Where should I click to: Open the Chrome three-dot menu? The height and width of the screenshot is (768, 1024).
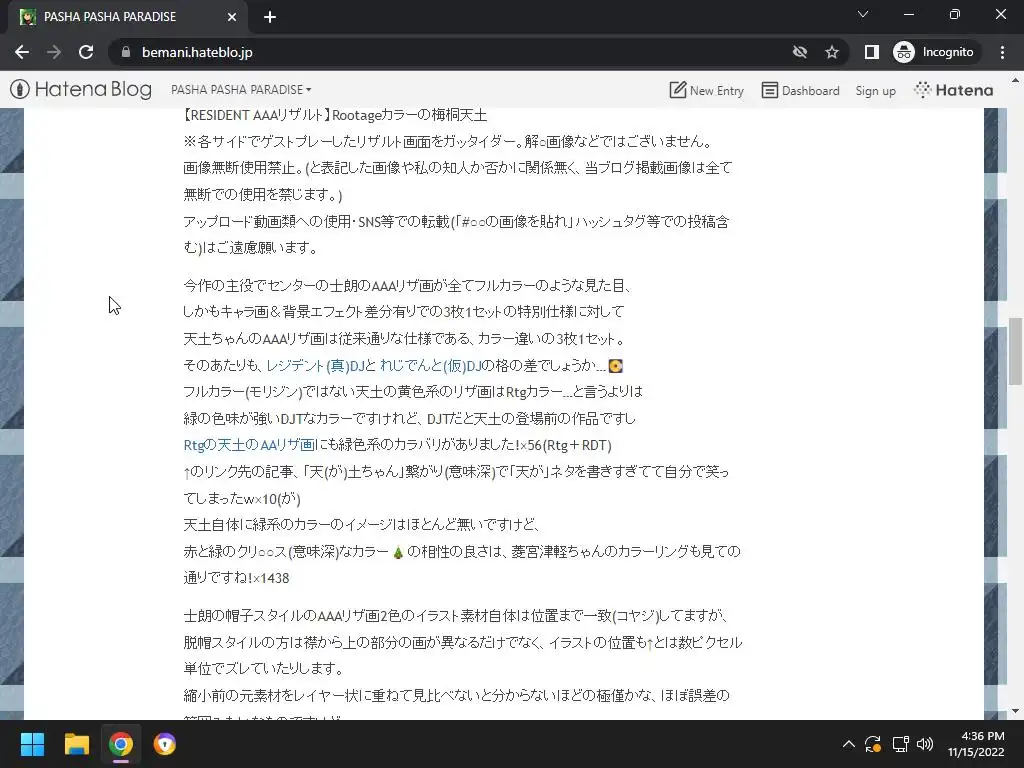(x=1002, y=52)
